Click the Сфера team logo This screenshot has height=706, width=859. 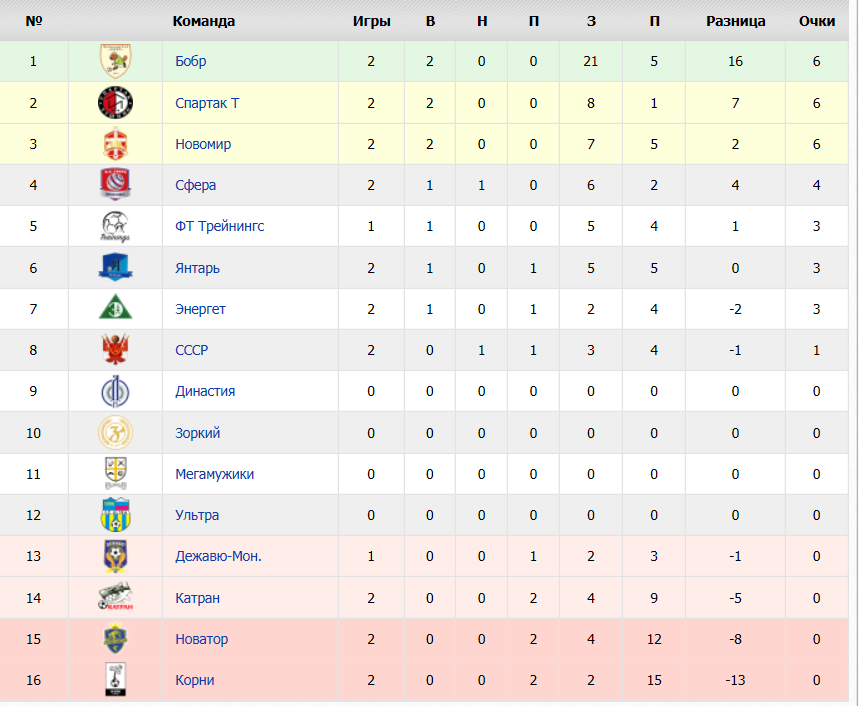[116, 185]
